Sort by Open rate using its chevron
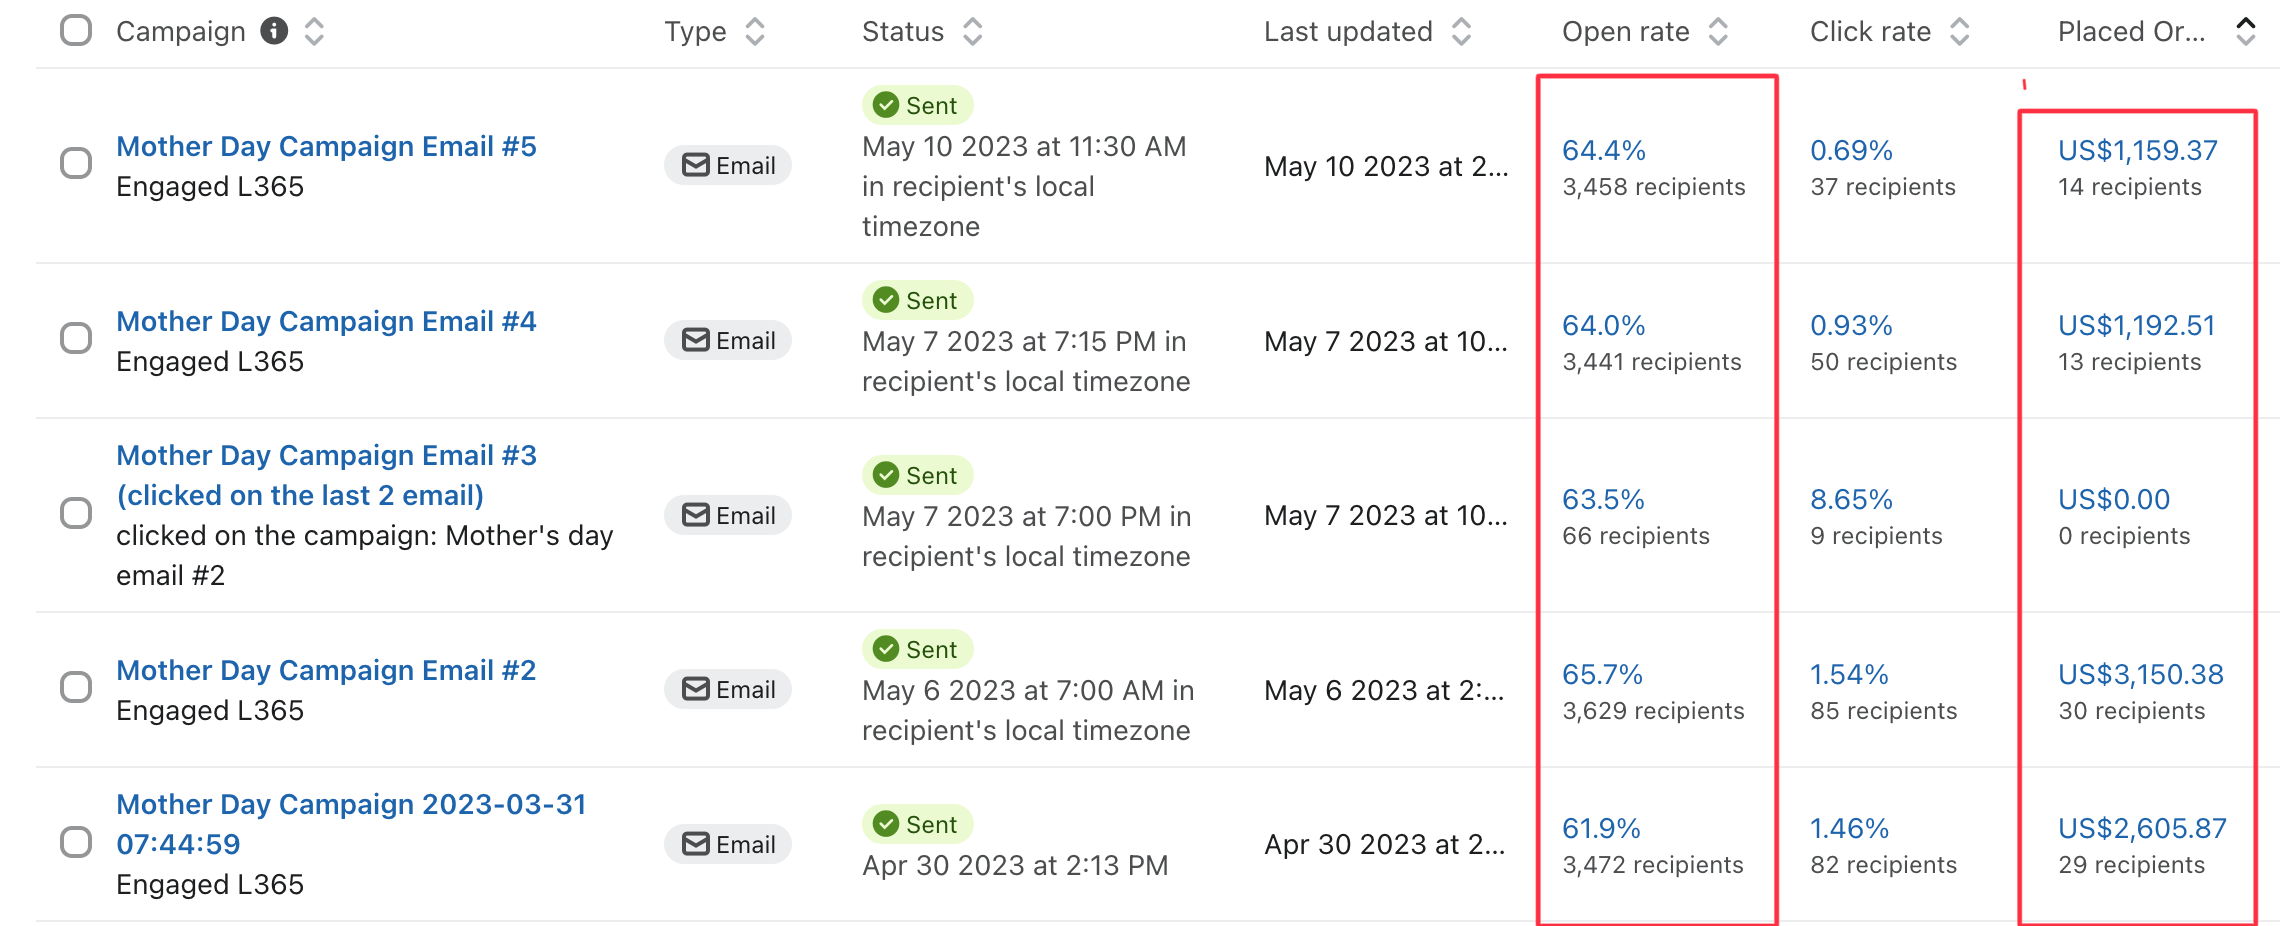 [1719, 31]
